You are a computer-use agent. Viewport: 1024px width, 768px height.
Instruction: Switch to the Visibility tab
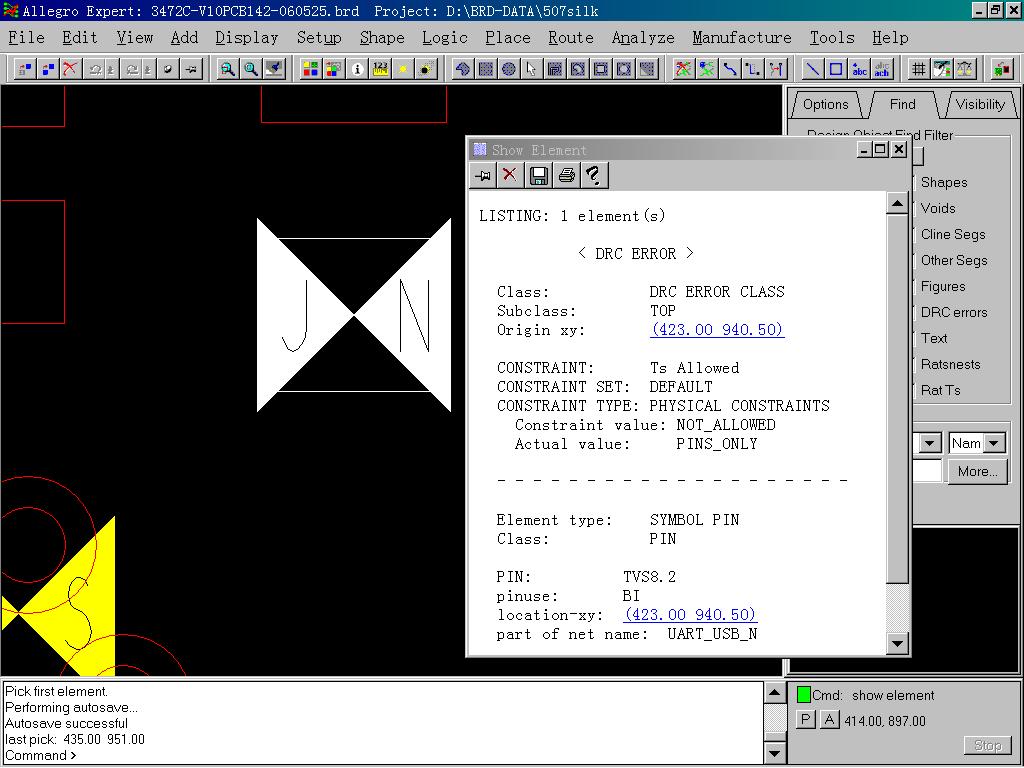[980, 104]
